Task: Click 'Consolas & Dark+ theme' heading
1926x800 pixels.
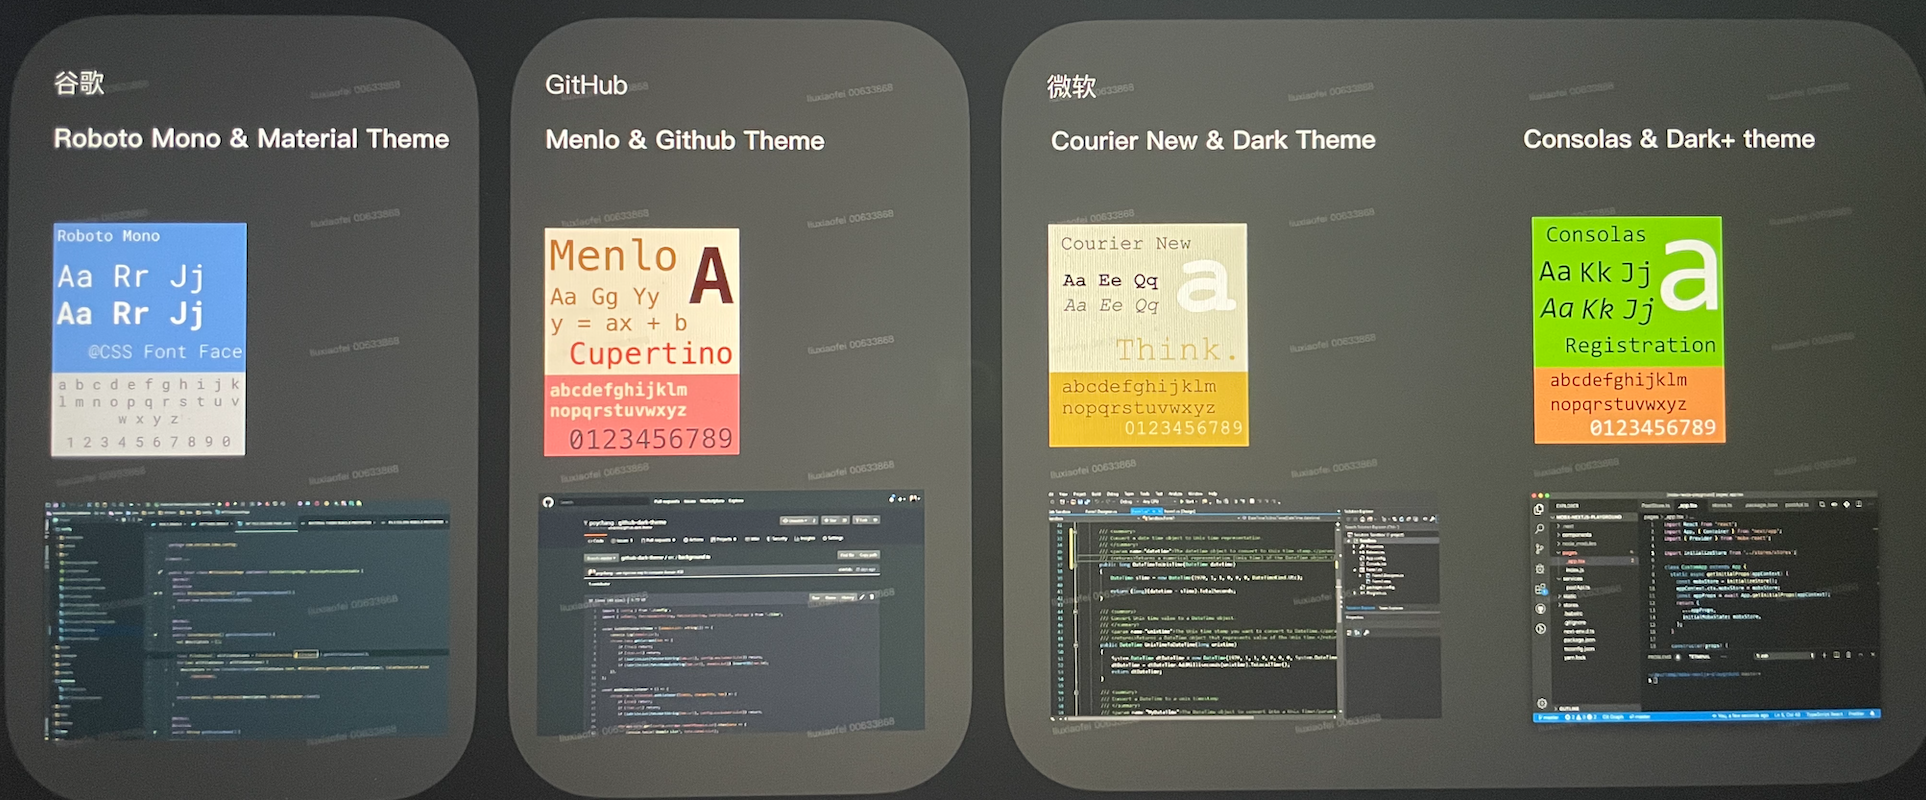Action: tap(1669, 139)
